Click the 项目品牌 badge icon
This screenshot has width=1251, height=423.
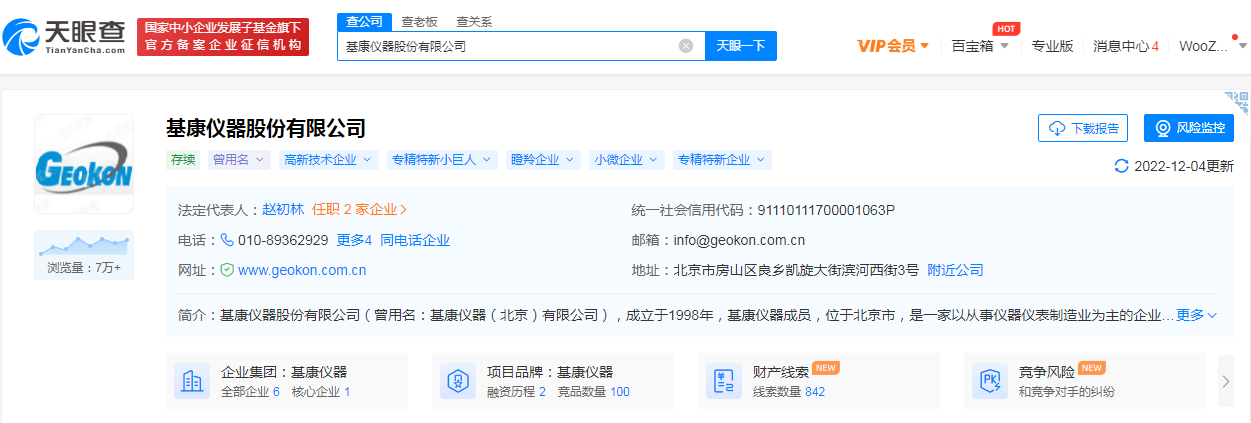pyautogui.click(x=456, y=381)
